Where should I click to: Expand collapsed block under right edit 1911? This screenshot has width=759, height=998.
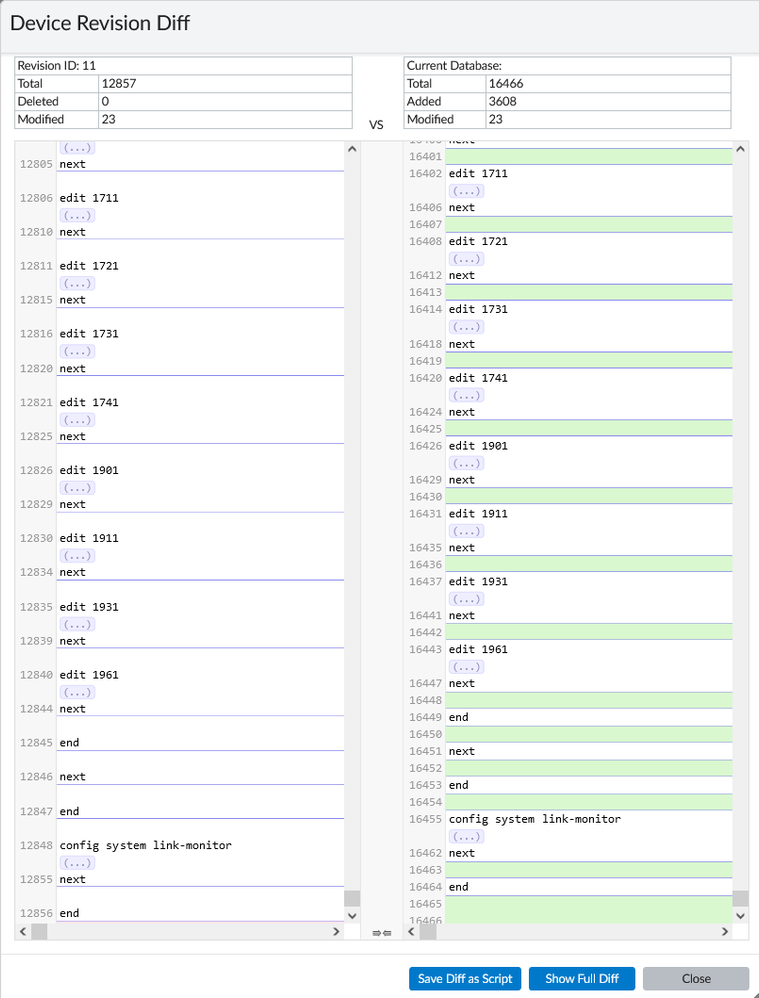(466, 531)
